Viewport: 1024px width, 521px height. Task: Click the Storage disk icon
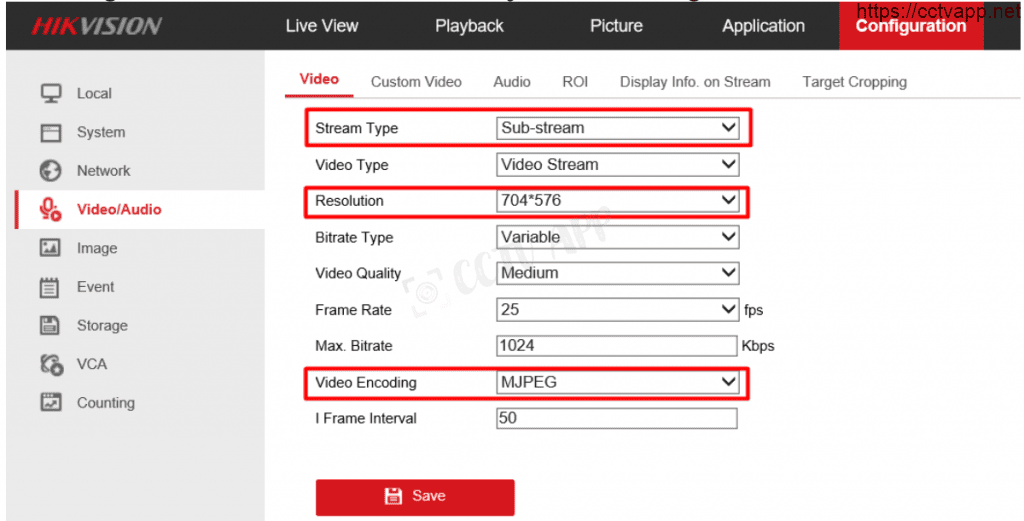50,325
